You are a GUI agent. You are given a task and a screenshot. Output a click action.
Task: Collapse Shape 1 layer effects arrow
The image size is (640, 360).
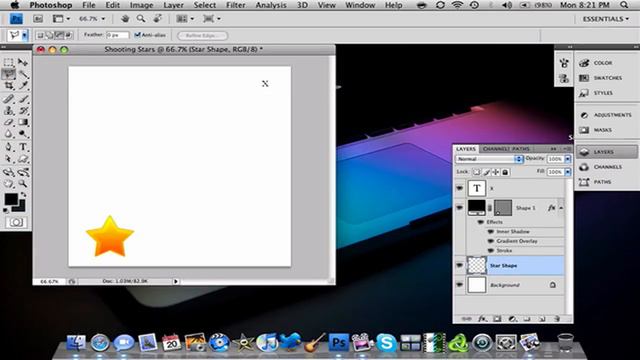[561, 208]
